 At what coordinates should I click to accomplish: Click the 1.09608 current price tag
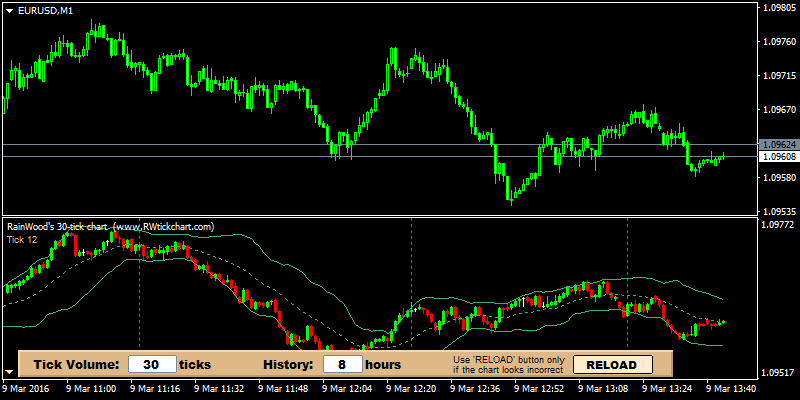coord(778,157)
